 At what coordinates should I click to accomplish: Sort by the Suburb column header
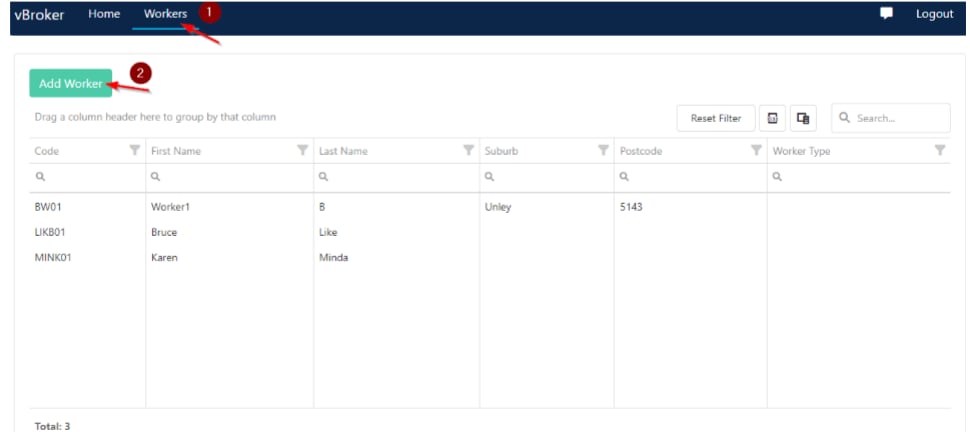coord(501,151)
